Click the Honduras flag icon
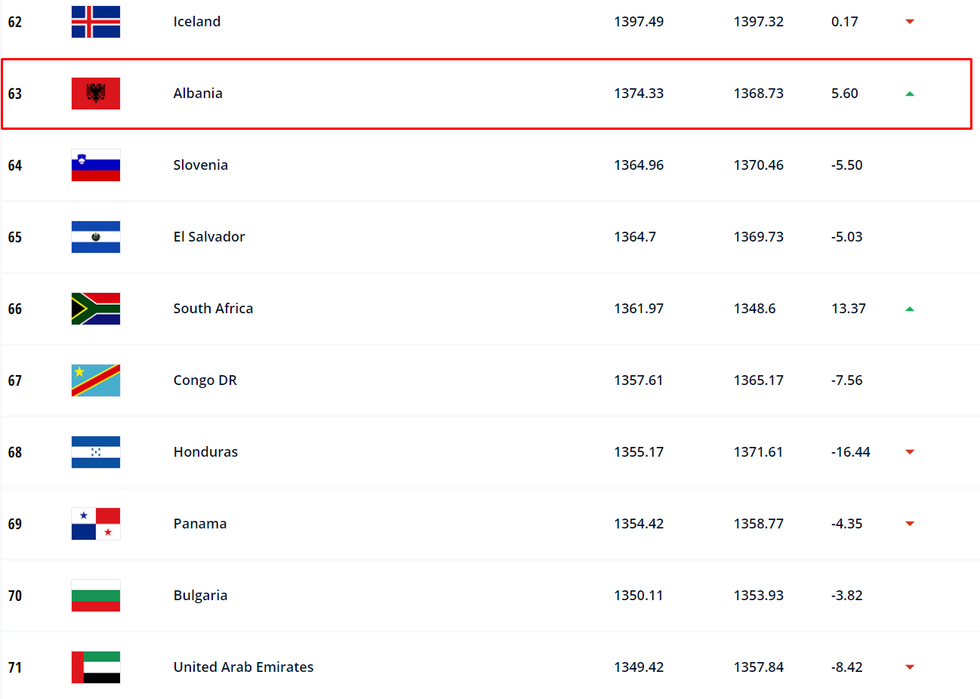The image size is (980, 699). pos(96,452)
